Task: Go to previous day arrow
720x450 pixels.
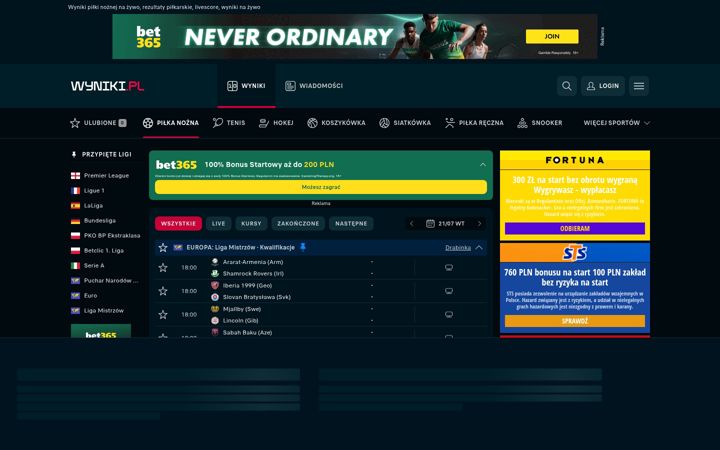Action: [x=411, y=224]
